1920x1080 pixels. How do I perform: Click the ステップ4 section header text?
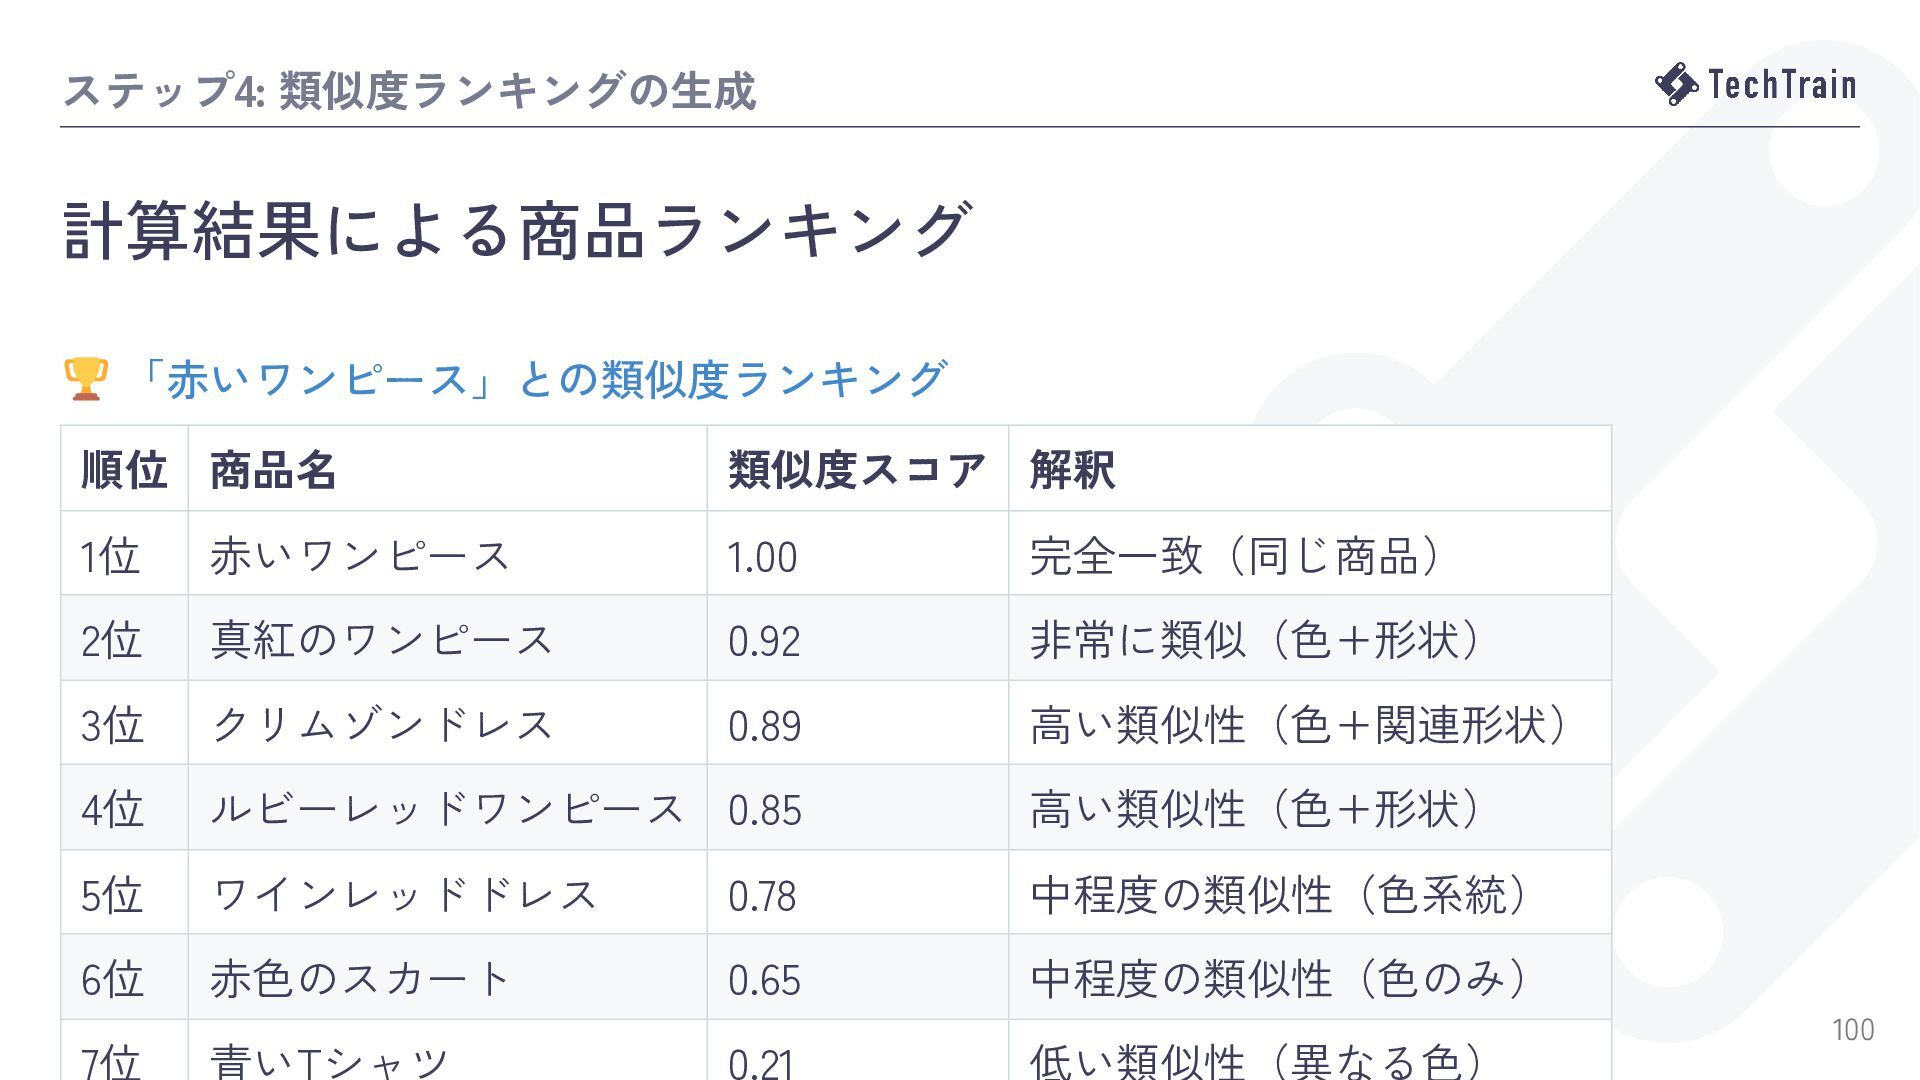[409, 90]
